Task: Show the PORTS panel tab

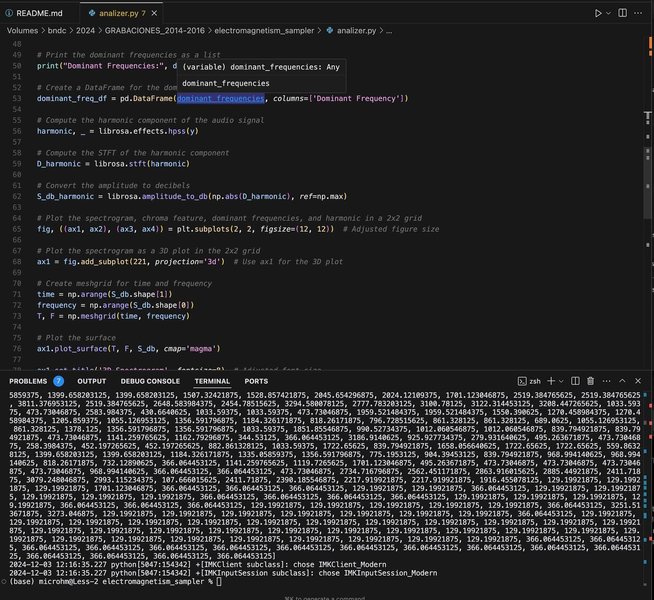Action: point(256,381)
